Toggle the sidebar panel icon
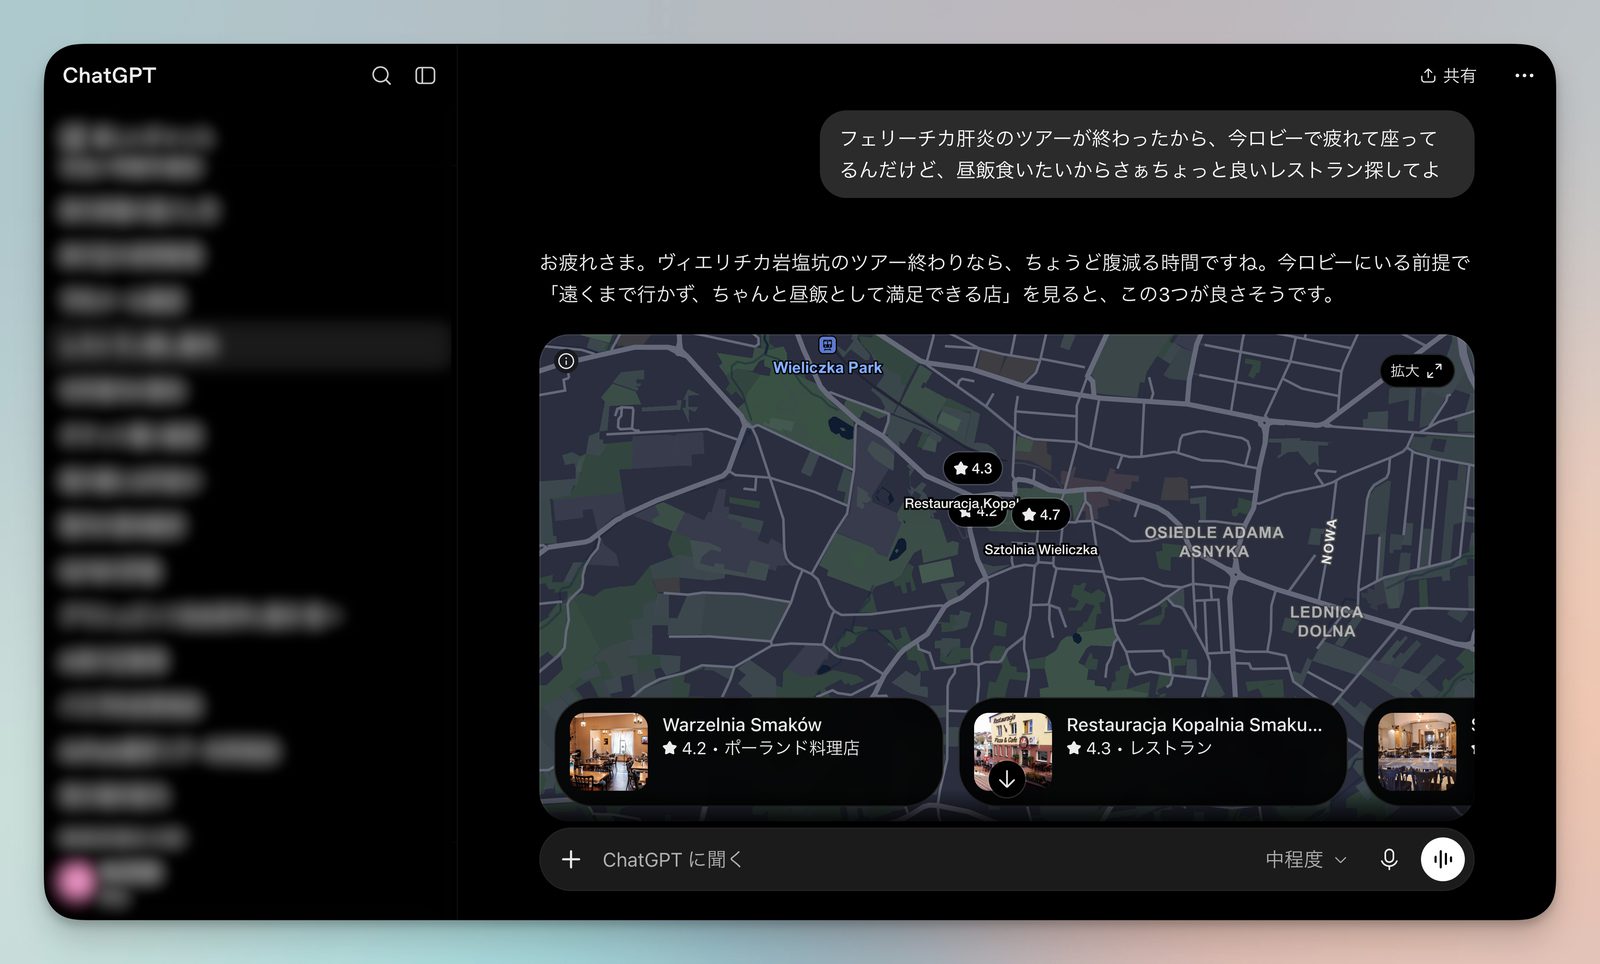Image resolution: width=1600 pixels, height=964 pixels. pyautogui.click(x=425, y=76)
